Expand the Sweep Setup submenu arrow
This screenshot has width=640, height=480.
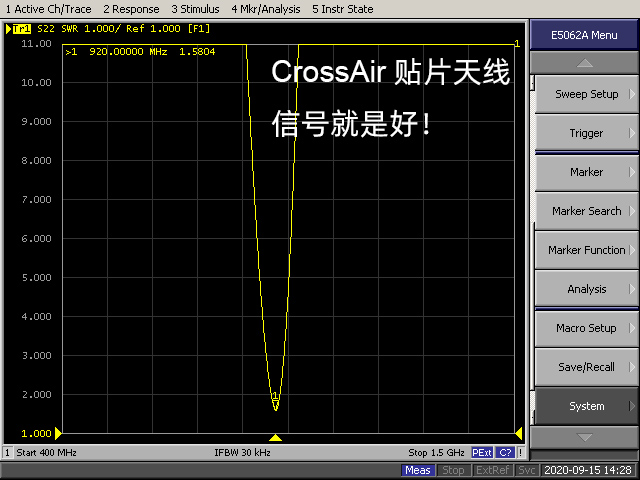(632, 94)
